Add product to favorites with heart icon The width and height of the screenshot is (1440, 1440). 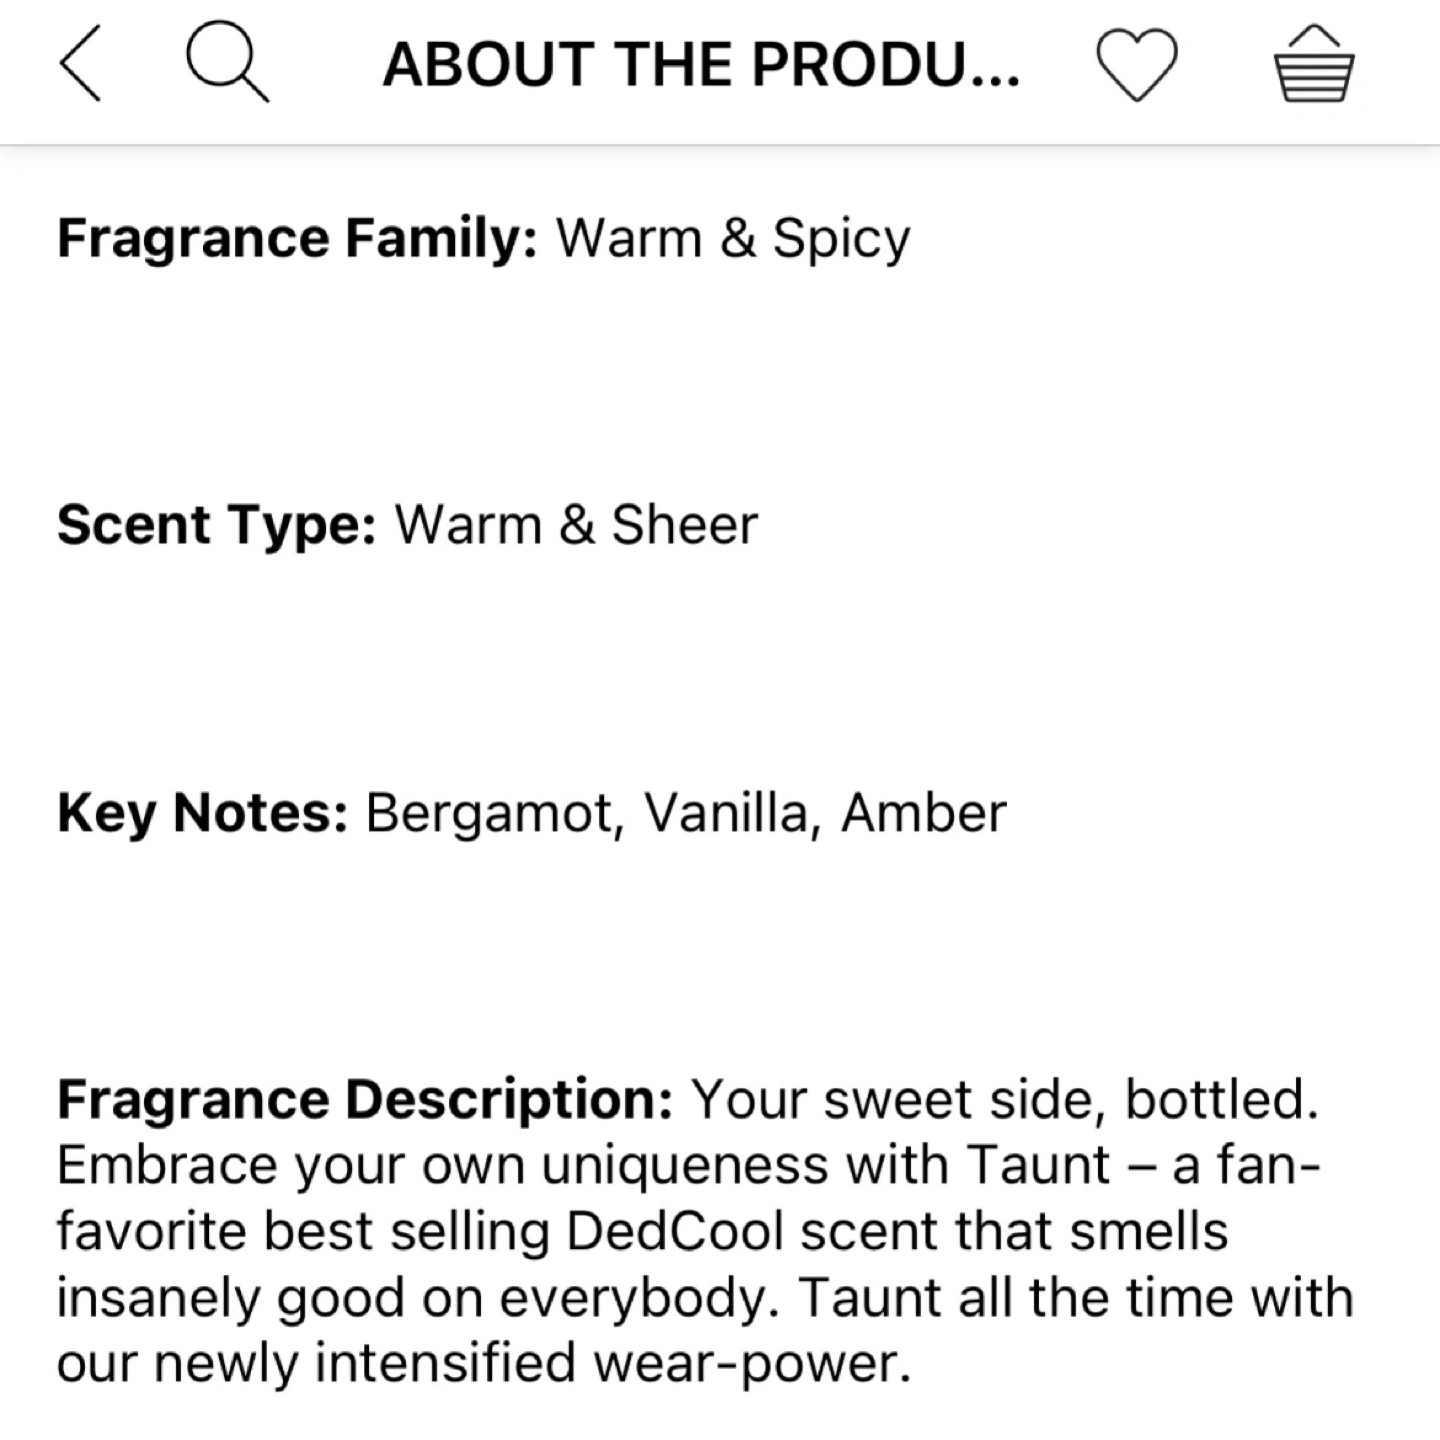1137,65
